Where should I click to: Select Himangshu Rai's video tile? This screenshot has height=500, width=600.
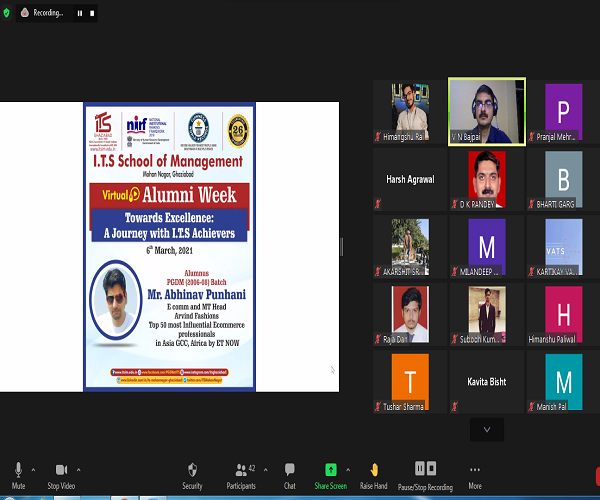[x=410, y=112]
